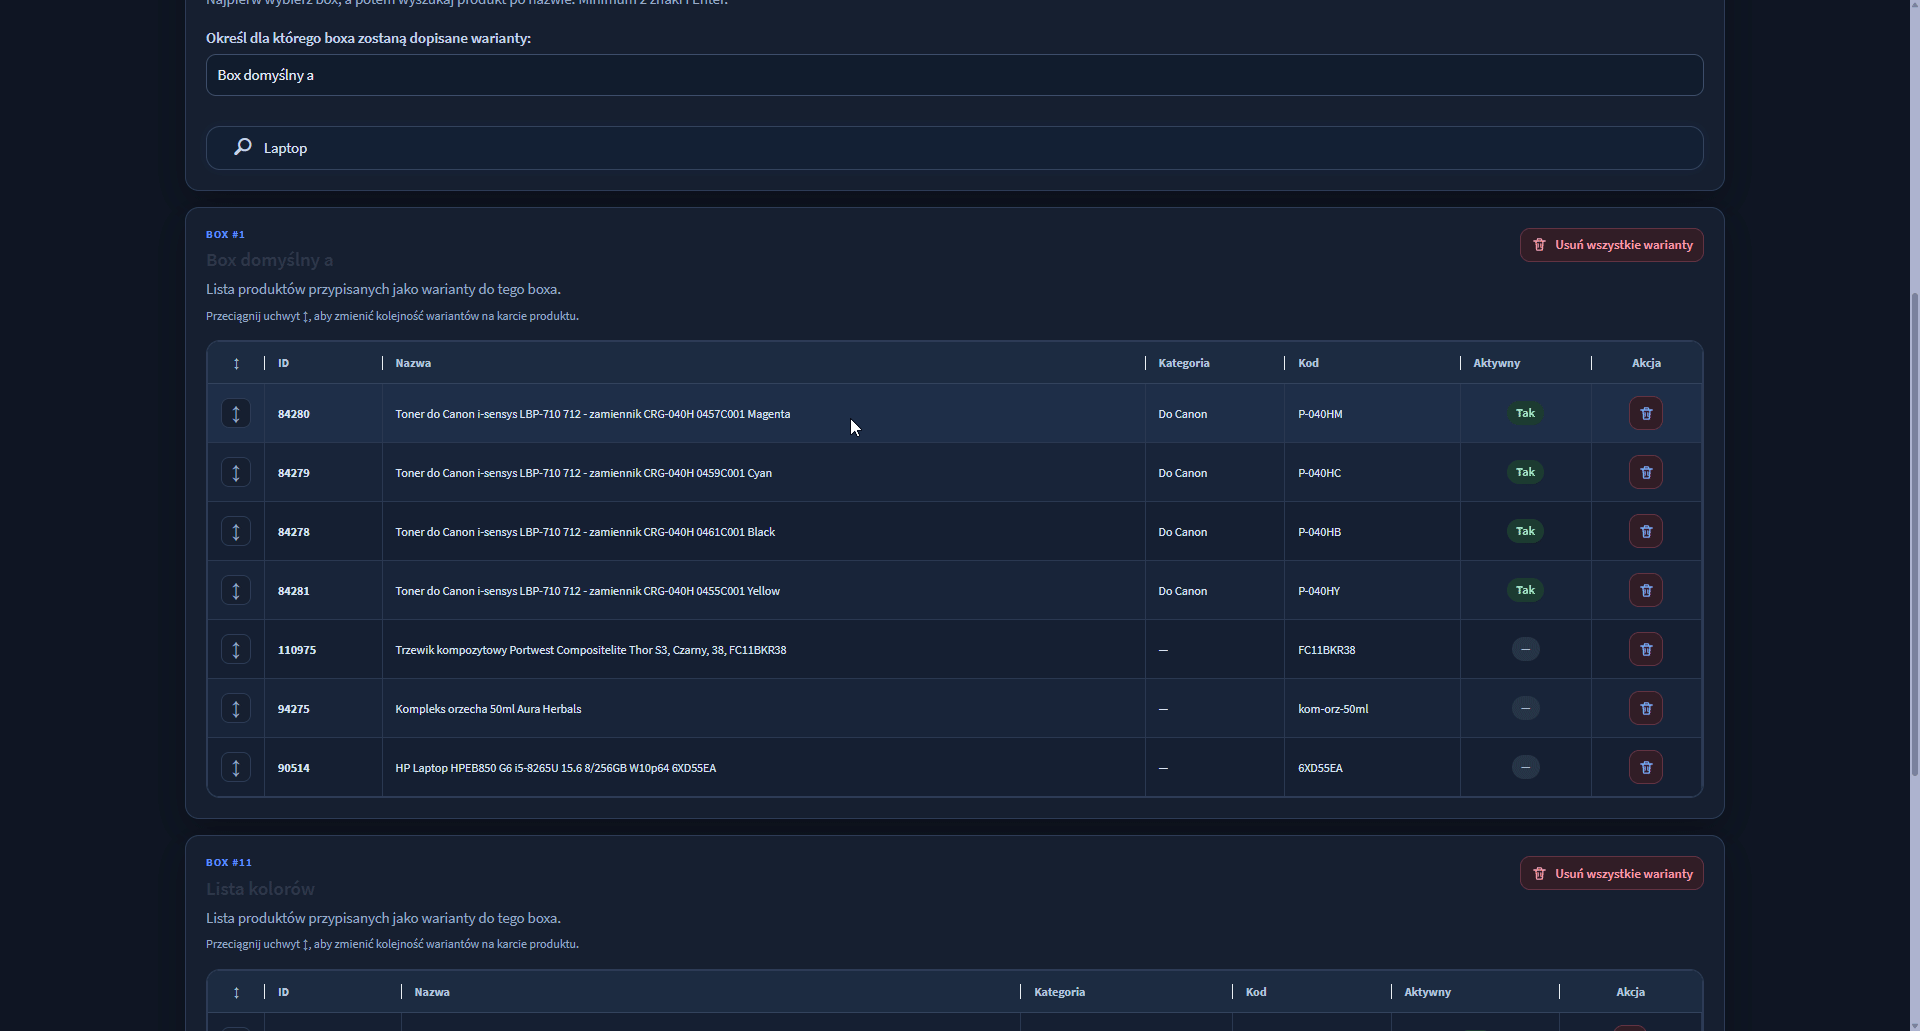Click product code P-040HM
Screen dimensions: 1920x1031
1320,414
